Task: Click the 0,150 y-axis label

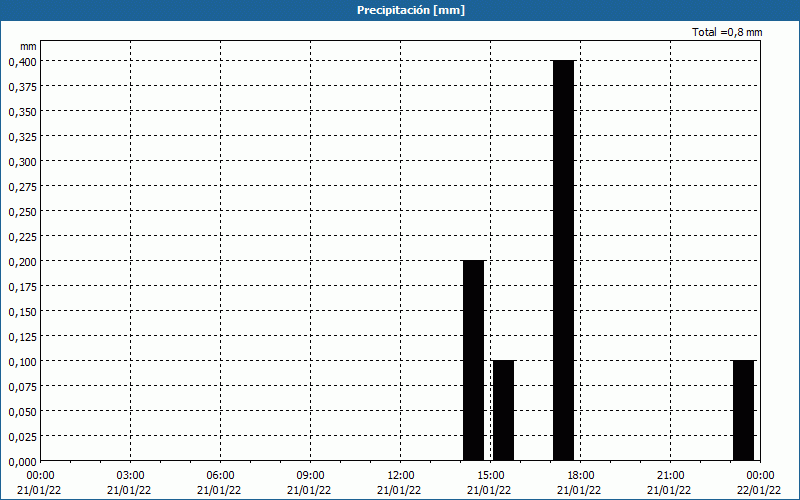Action: [22, 312]
